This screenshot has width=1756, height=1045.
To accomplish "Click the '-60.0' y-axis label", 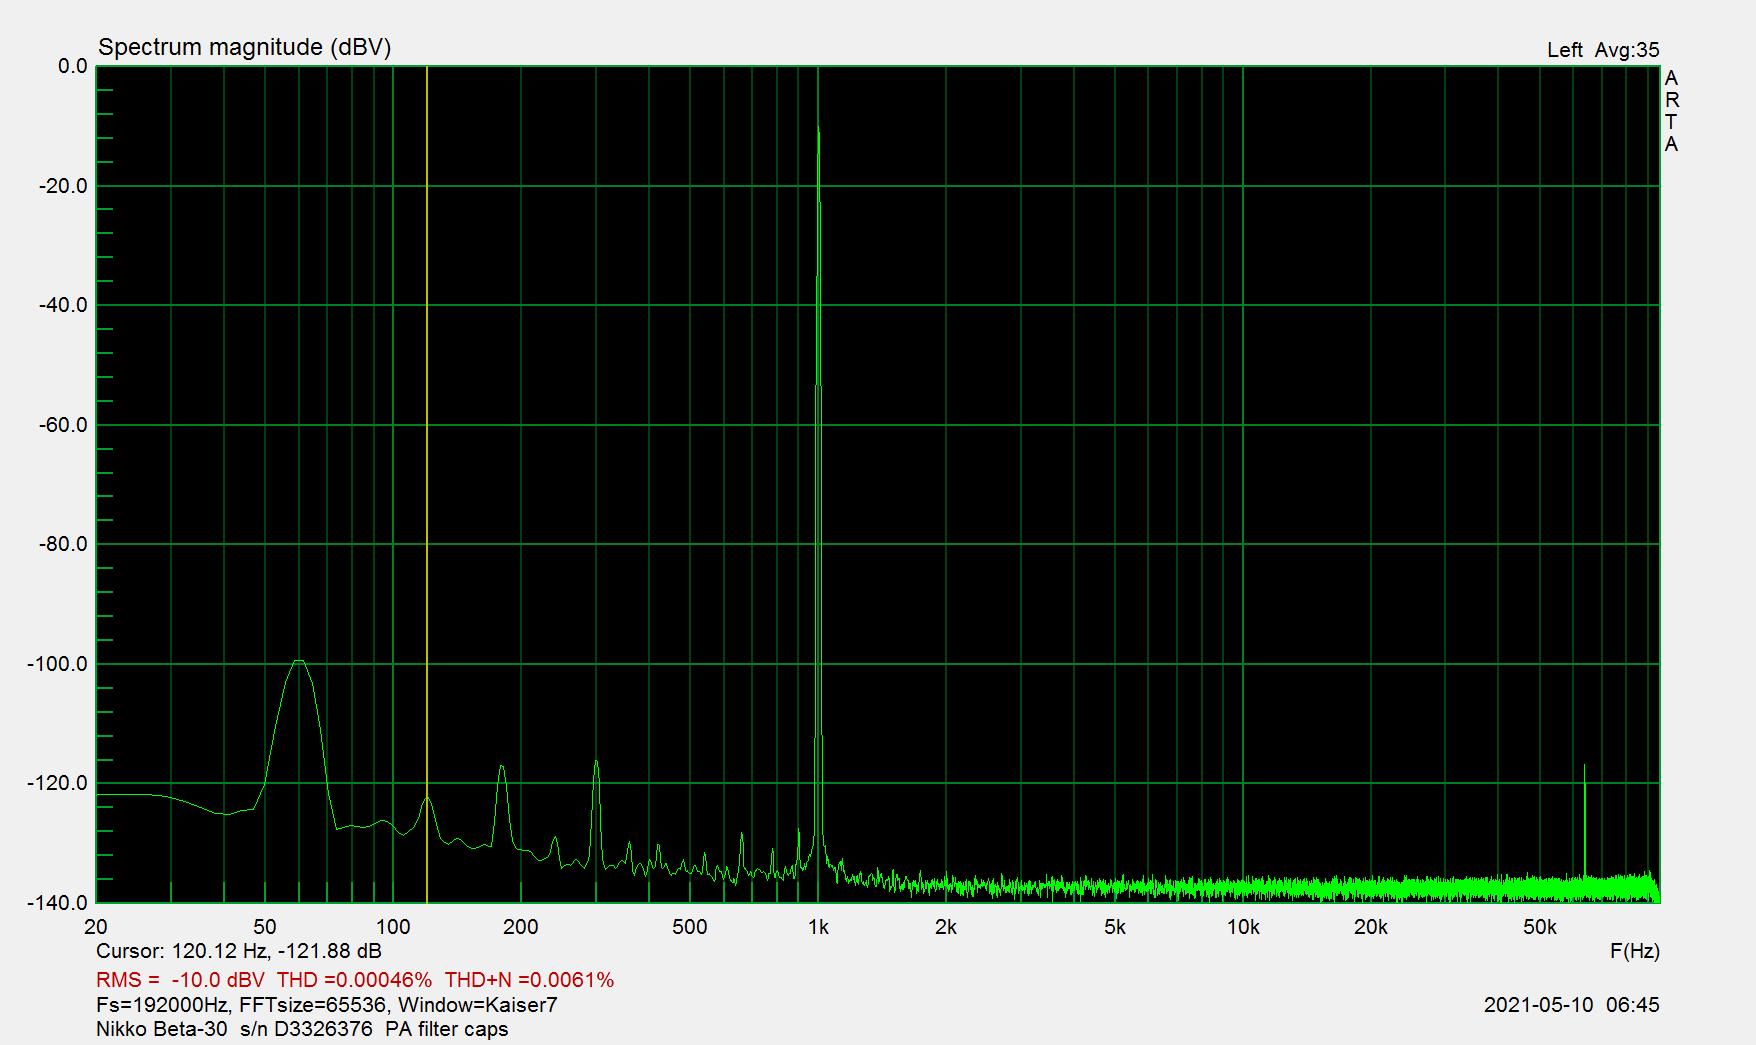I will (63, 425).
